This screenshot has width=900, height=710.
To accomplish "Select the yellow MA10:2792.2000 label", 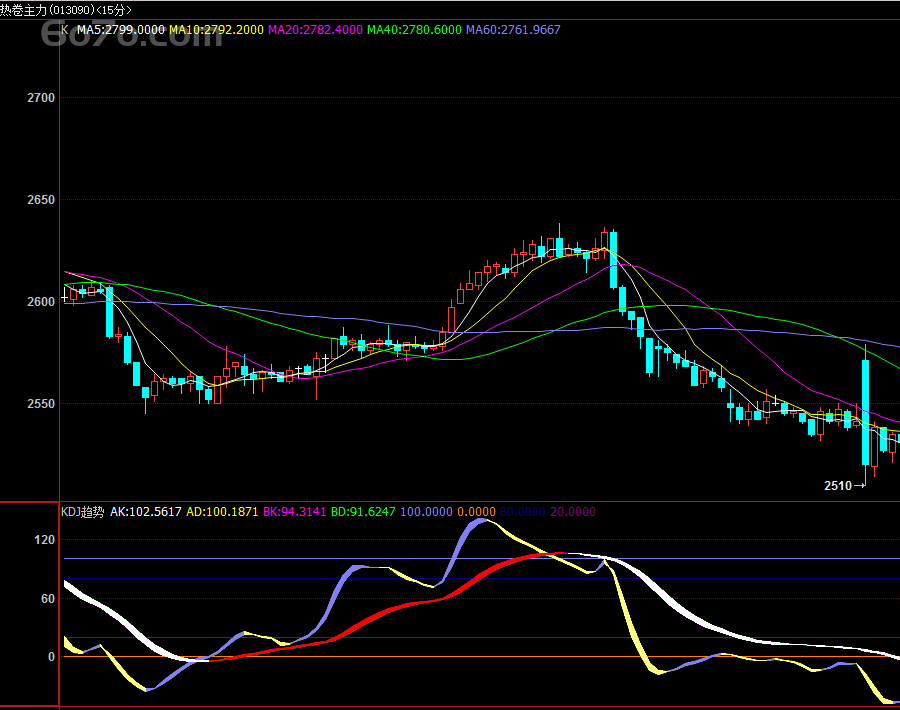I will (216, 30).
